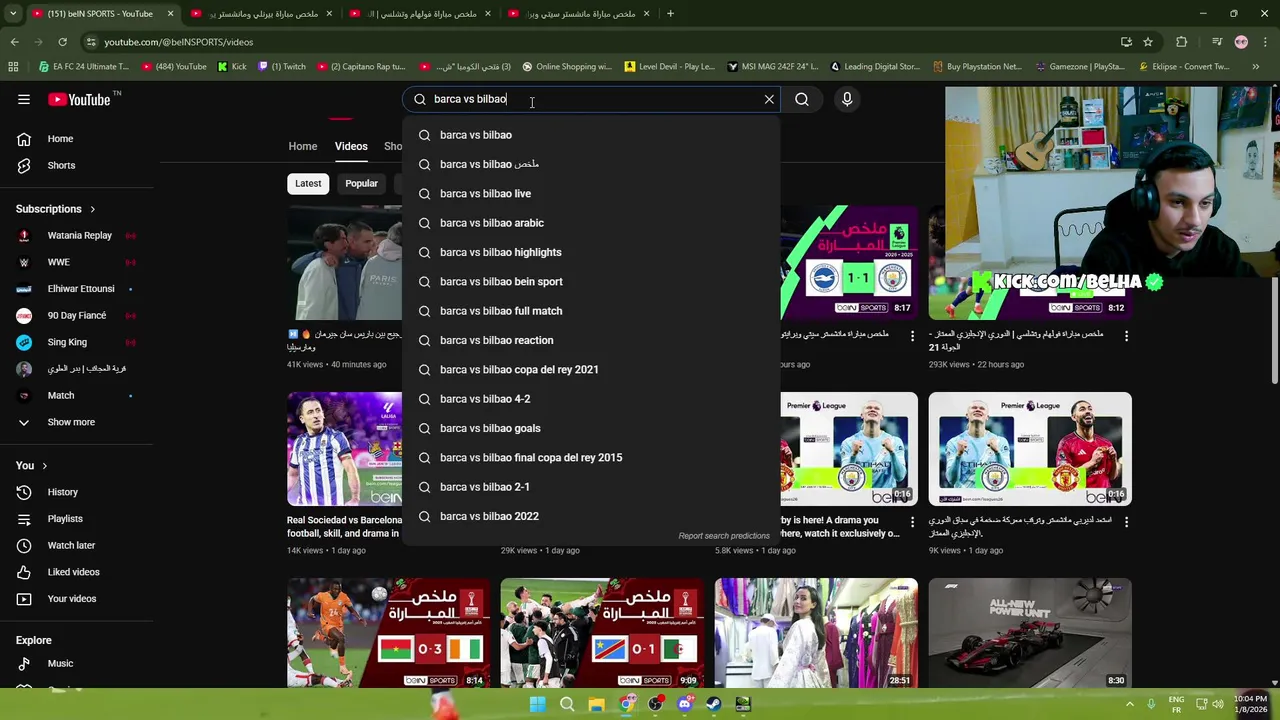Open options for Fulham Chelsea video
Viewport: 1280px width, 720px height.
1126,337
